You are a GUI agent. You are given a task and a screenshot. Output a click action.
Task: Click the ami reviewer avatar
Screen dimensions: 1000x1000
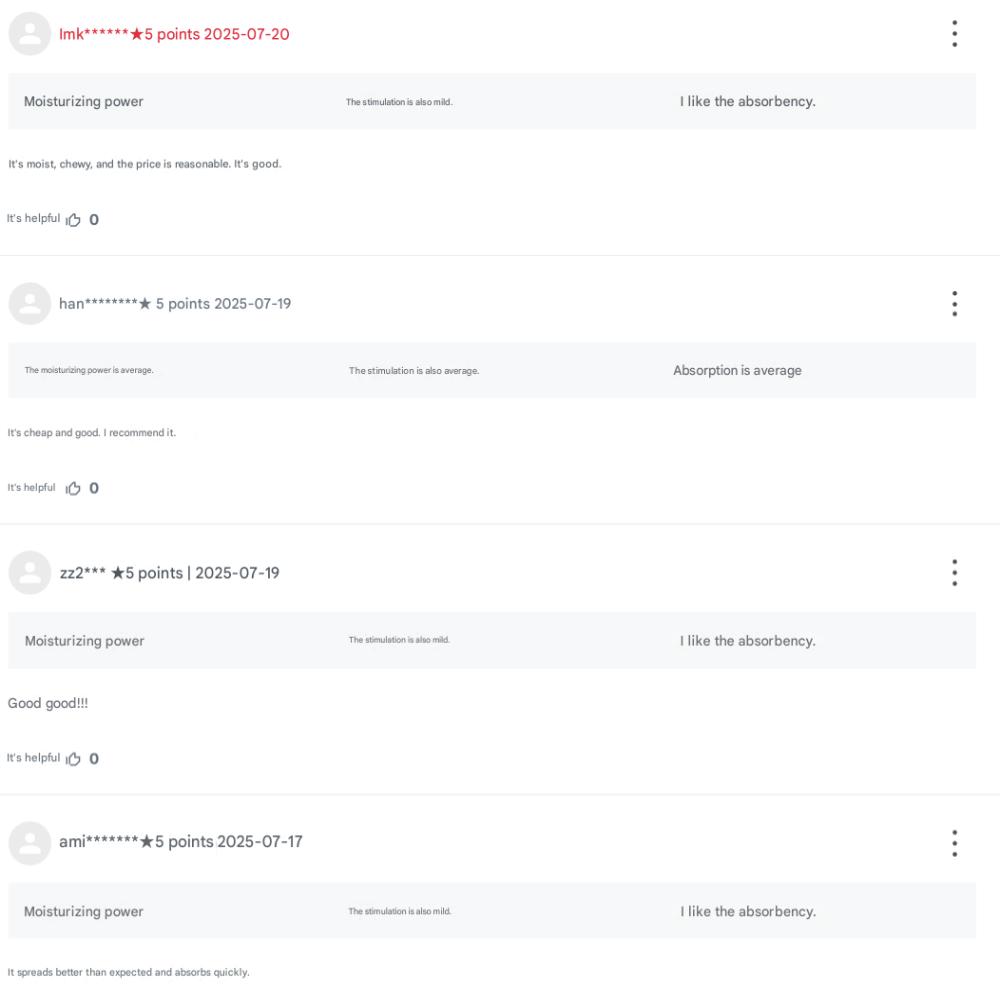coord(30,842)
